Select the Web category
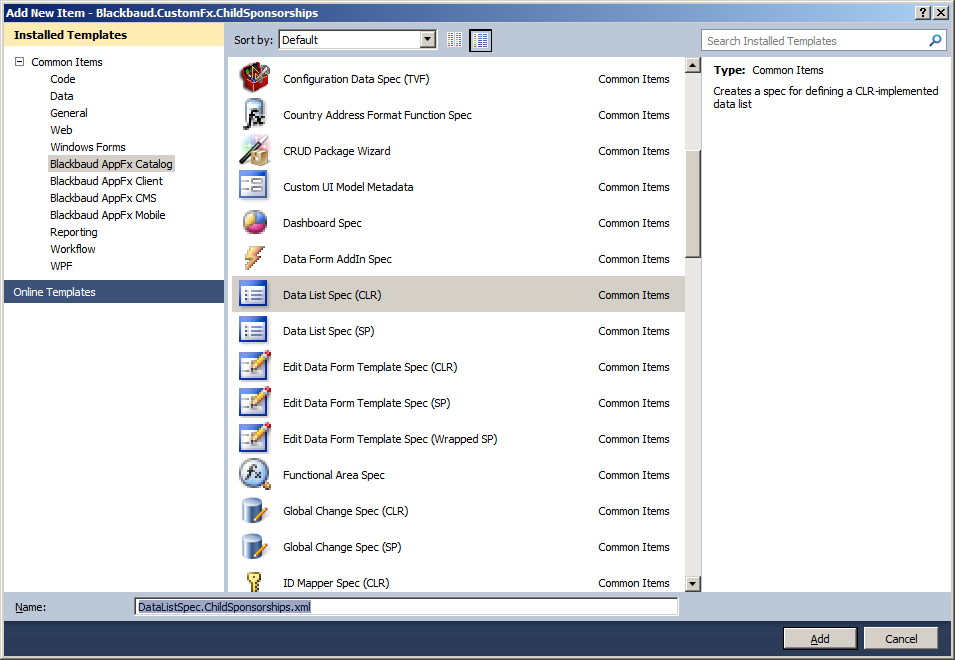 click(61, 130)
